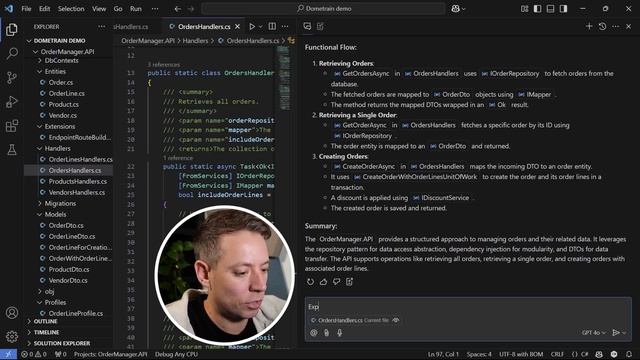Send the chat message
The width and height of the screenshot is (640, 360).
pos(616,333)
